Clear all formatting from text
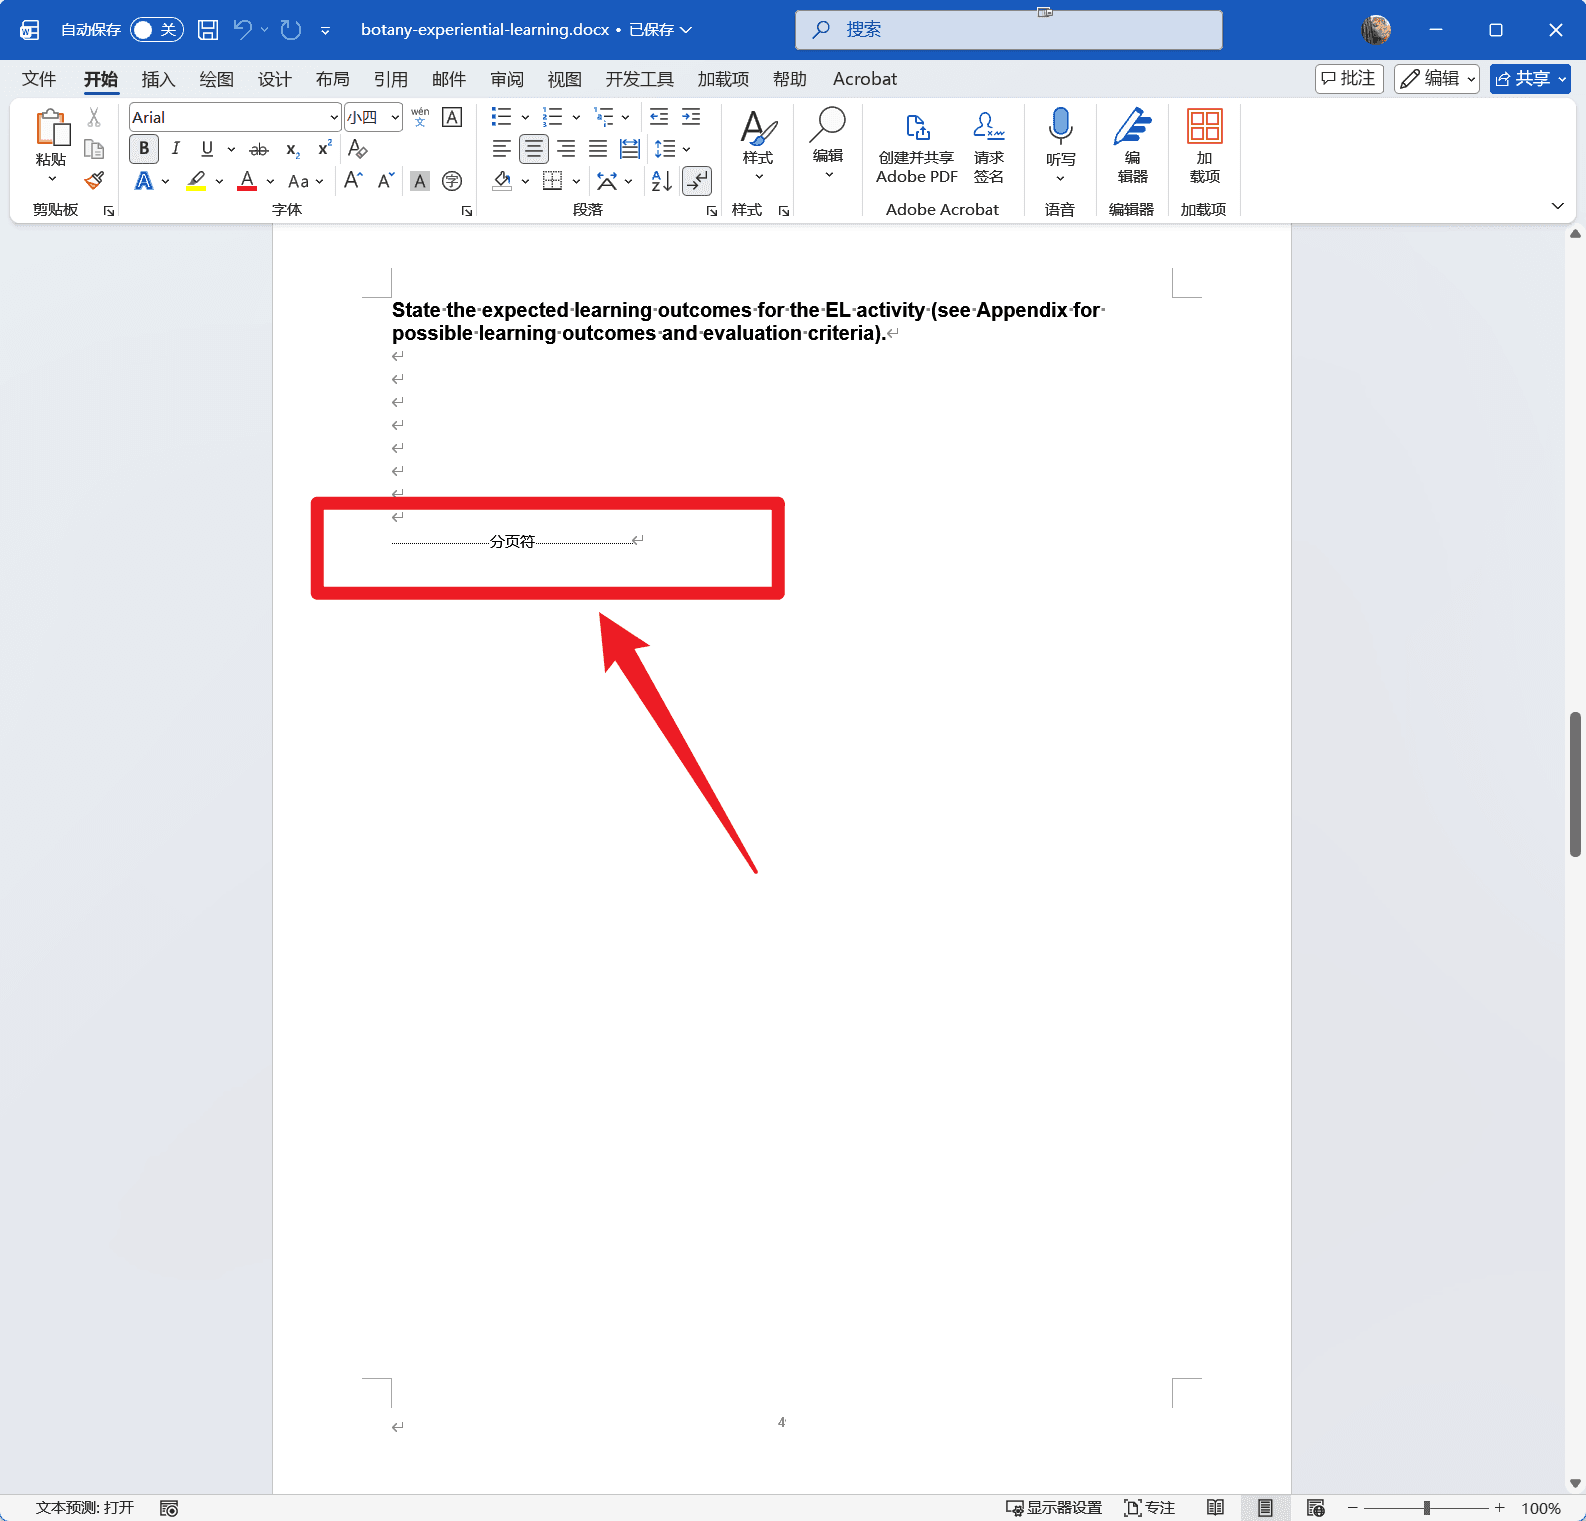The height and width of the screenshot is (1521, 1586). pyautogui.click(x=358, y=149)
